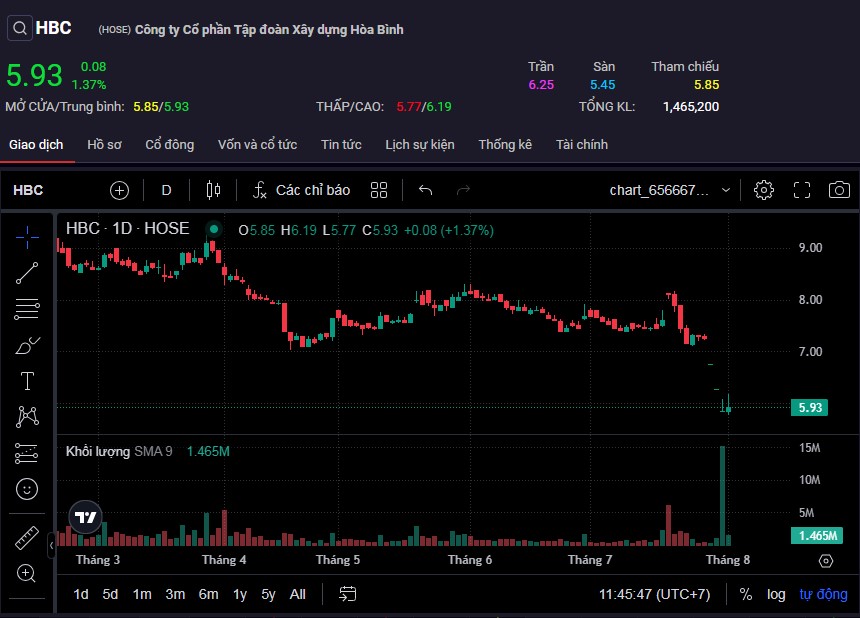860x618 pixels.
Task: Select the crosshair cursor tool
Action: (x=27, y=236)
